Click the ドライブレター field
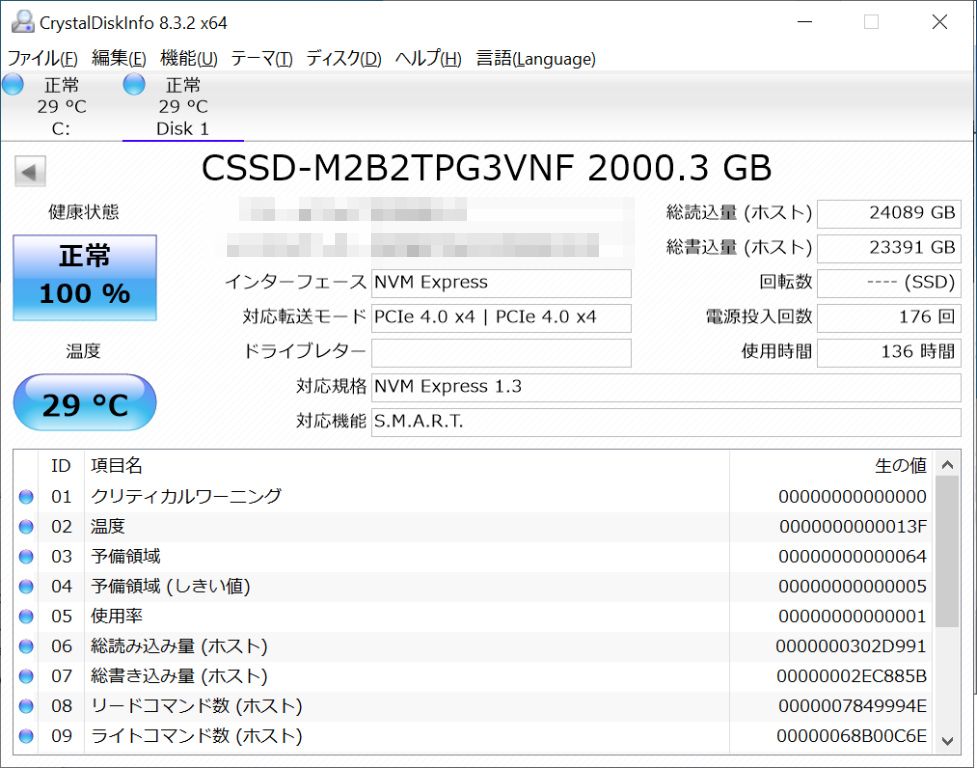Viewport: 977px width, 768px height. point(501,352)
